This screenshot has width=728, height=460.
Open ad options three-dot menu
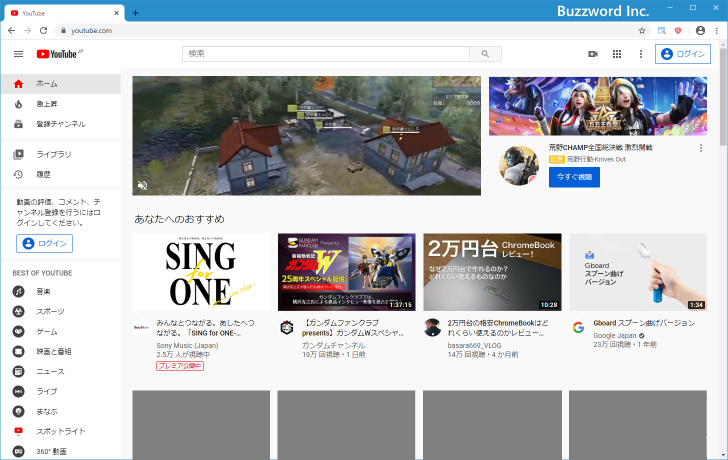701,148
